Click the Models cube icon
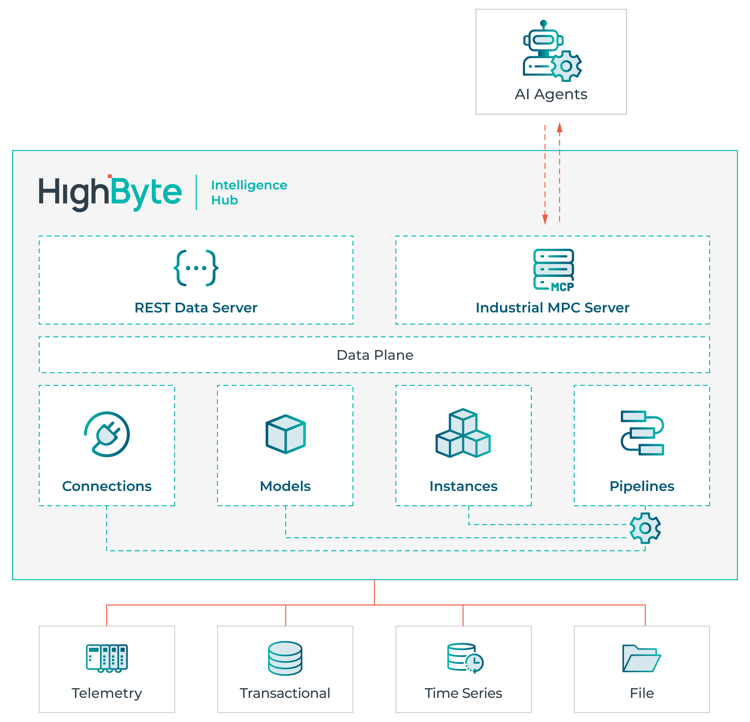 [x=286, y=434]
